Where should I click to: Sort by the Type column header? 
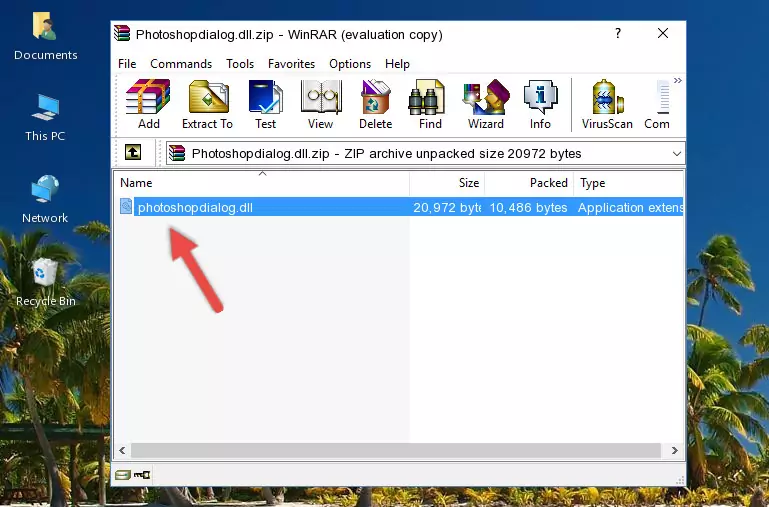tap(628, 183)
